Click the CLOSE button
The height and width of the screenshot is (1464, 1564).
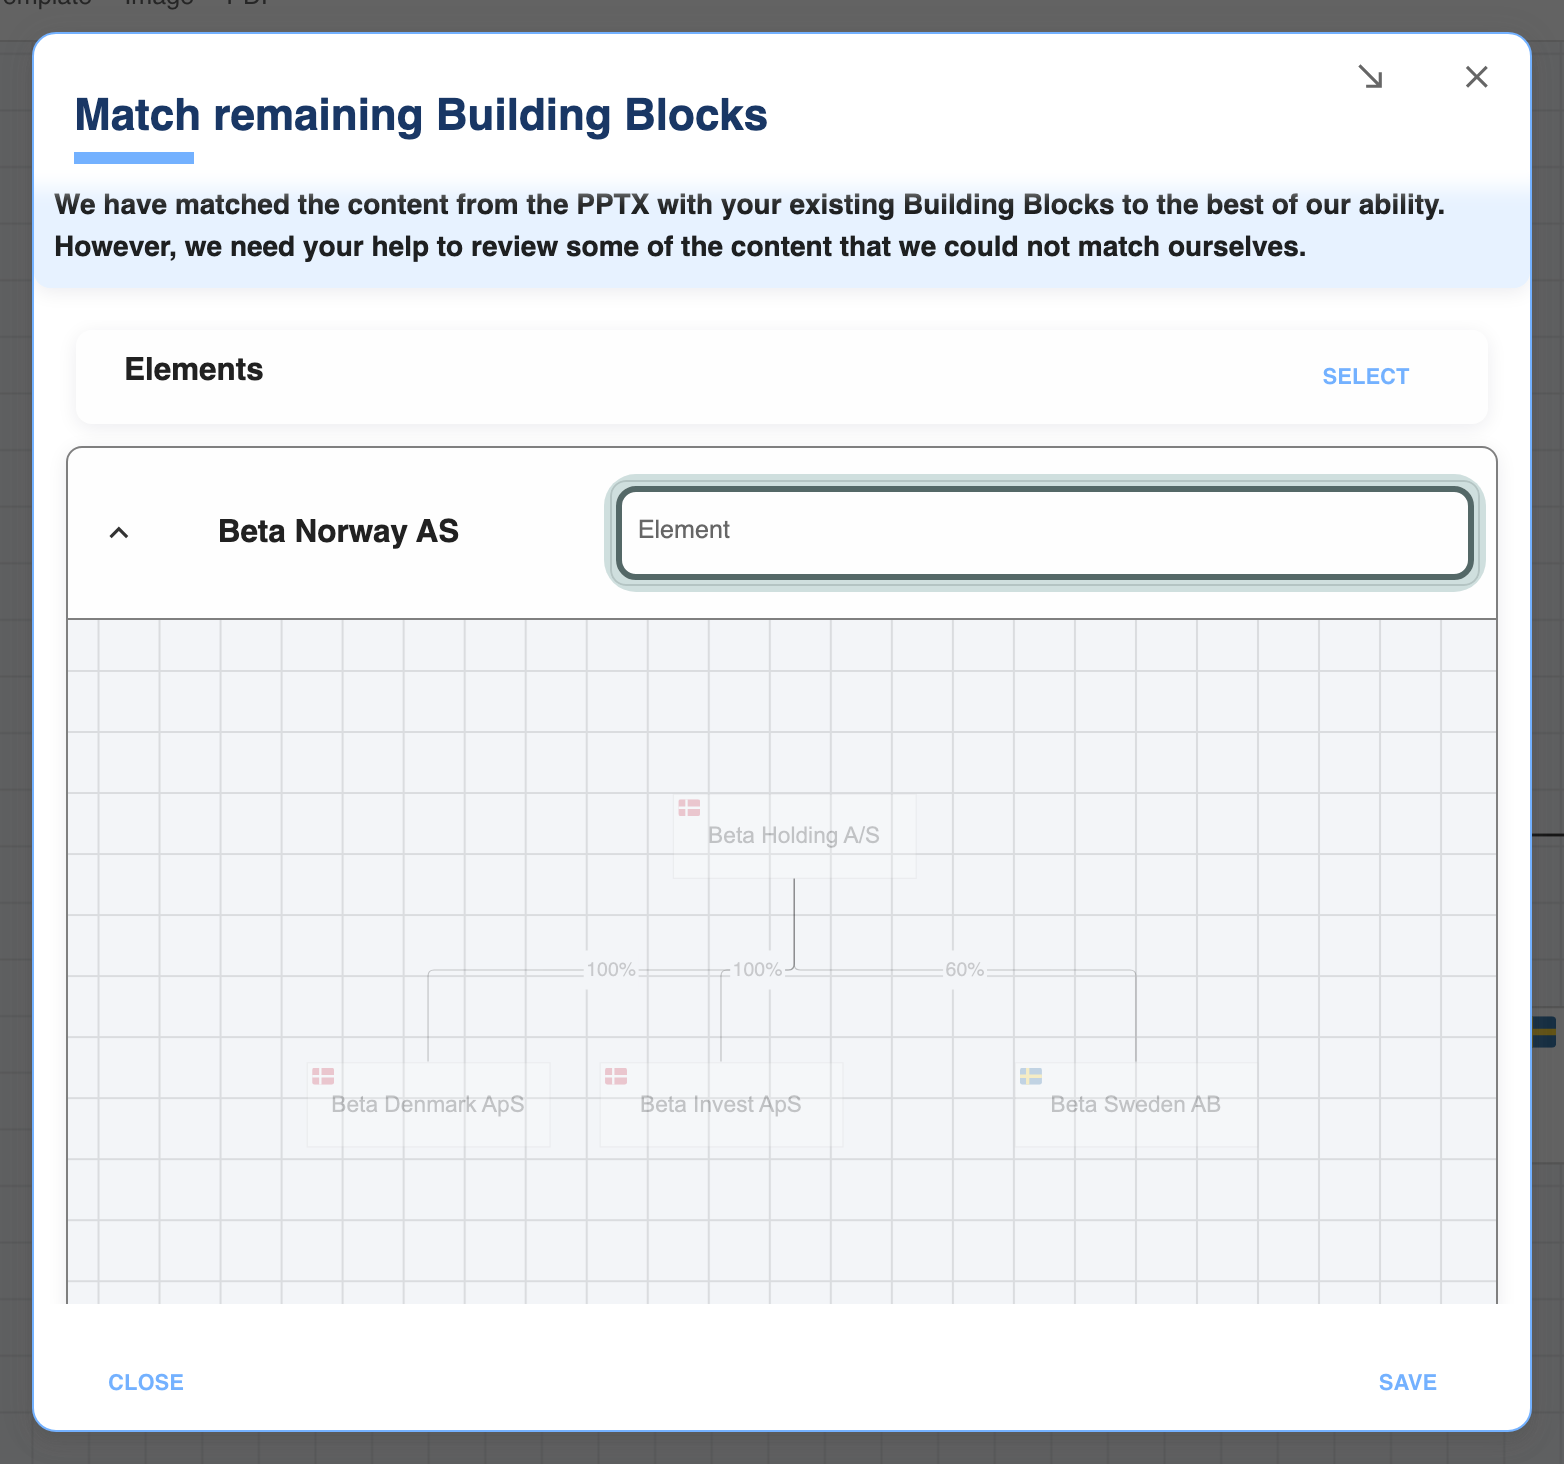coord(146,1382)
